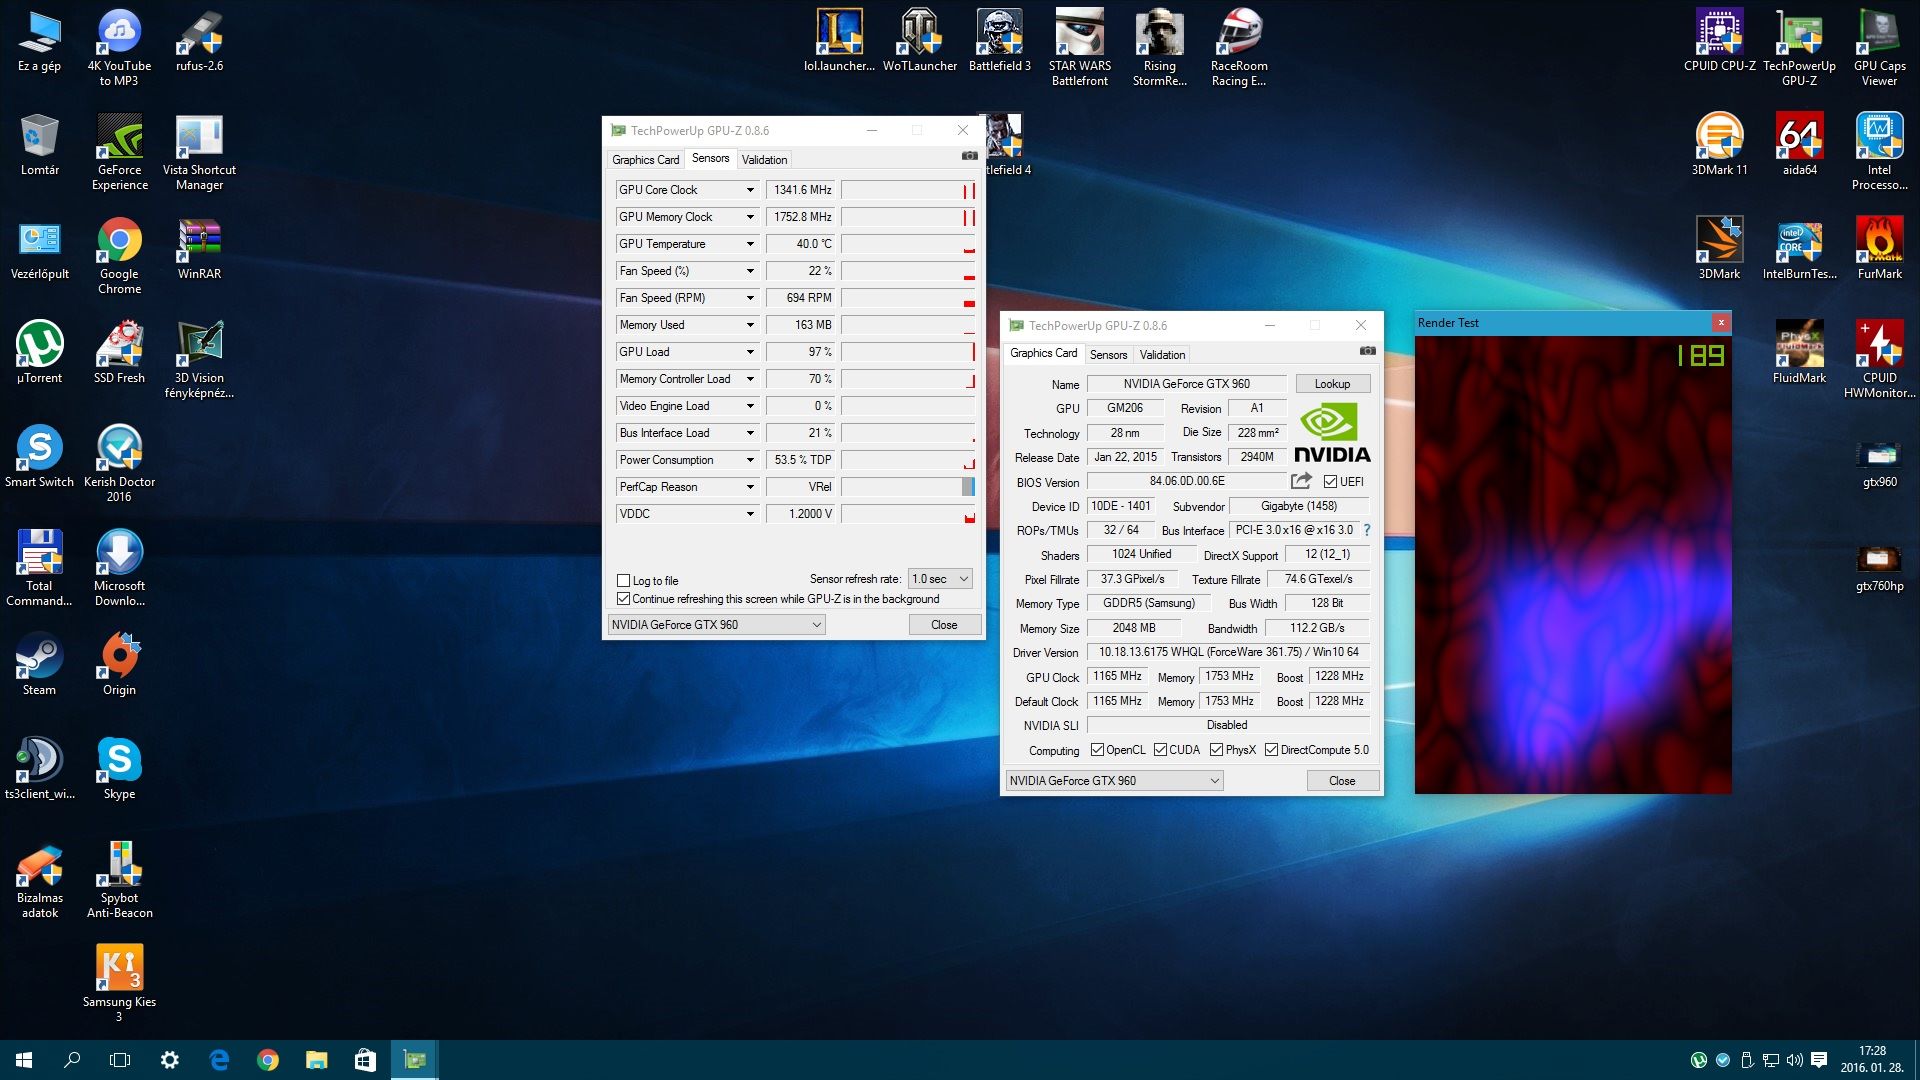This screenshot has height=1080, width=1920.
Task: Open aida64 desktop shortcut
Action: [x=1799, y=144]
